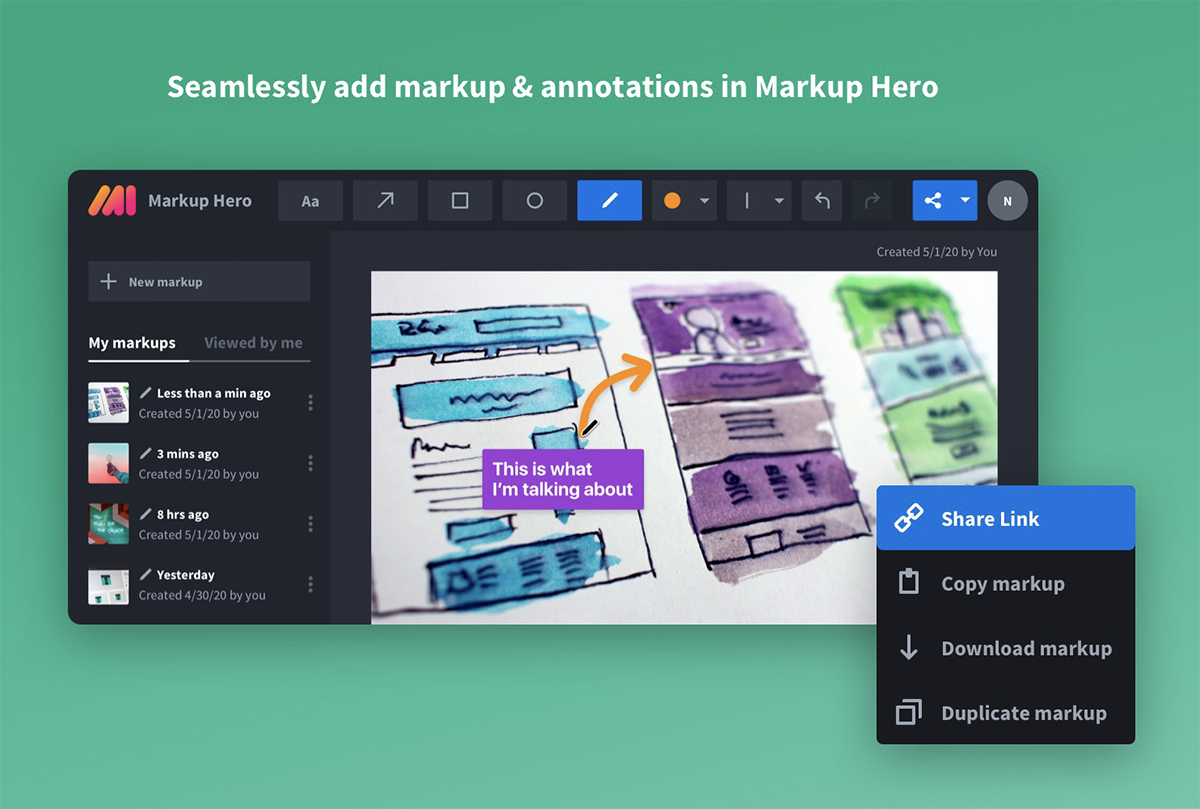Select the Yesterday markup title
The image size is (1200, 809).
[x=186, y=575]
